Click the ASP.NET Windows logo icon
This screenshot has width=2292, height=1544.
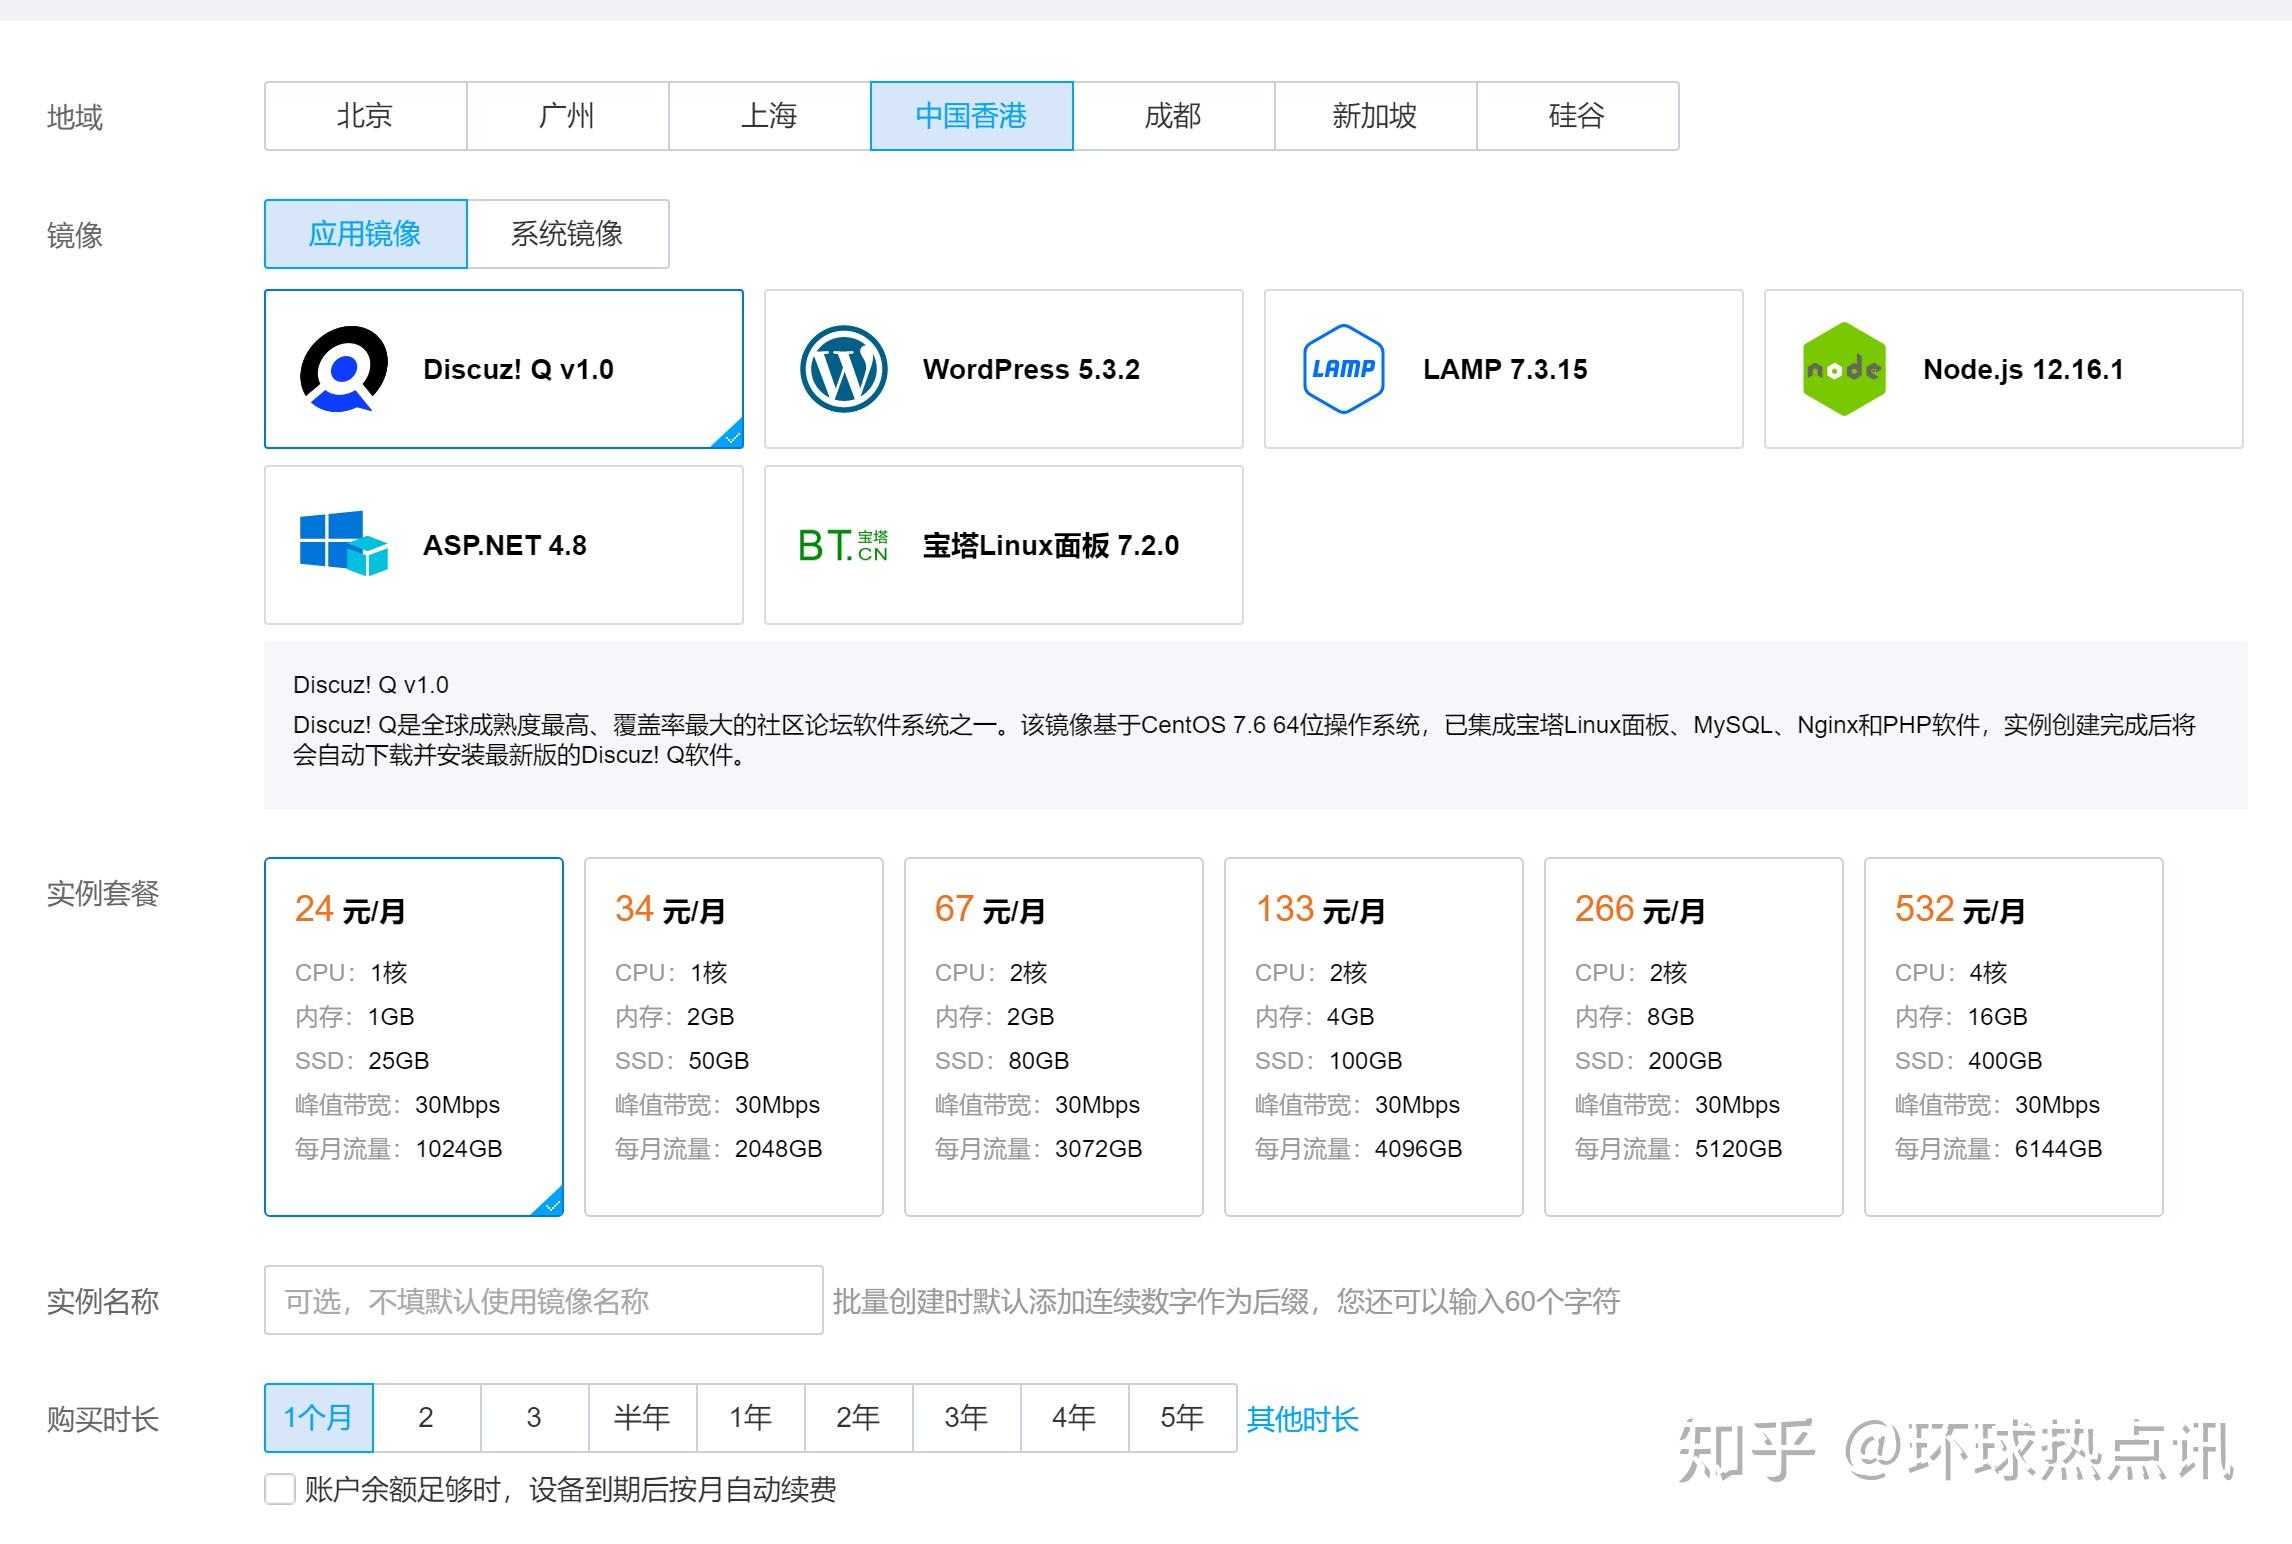coord(344,544)
